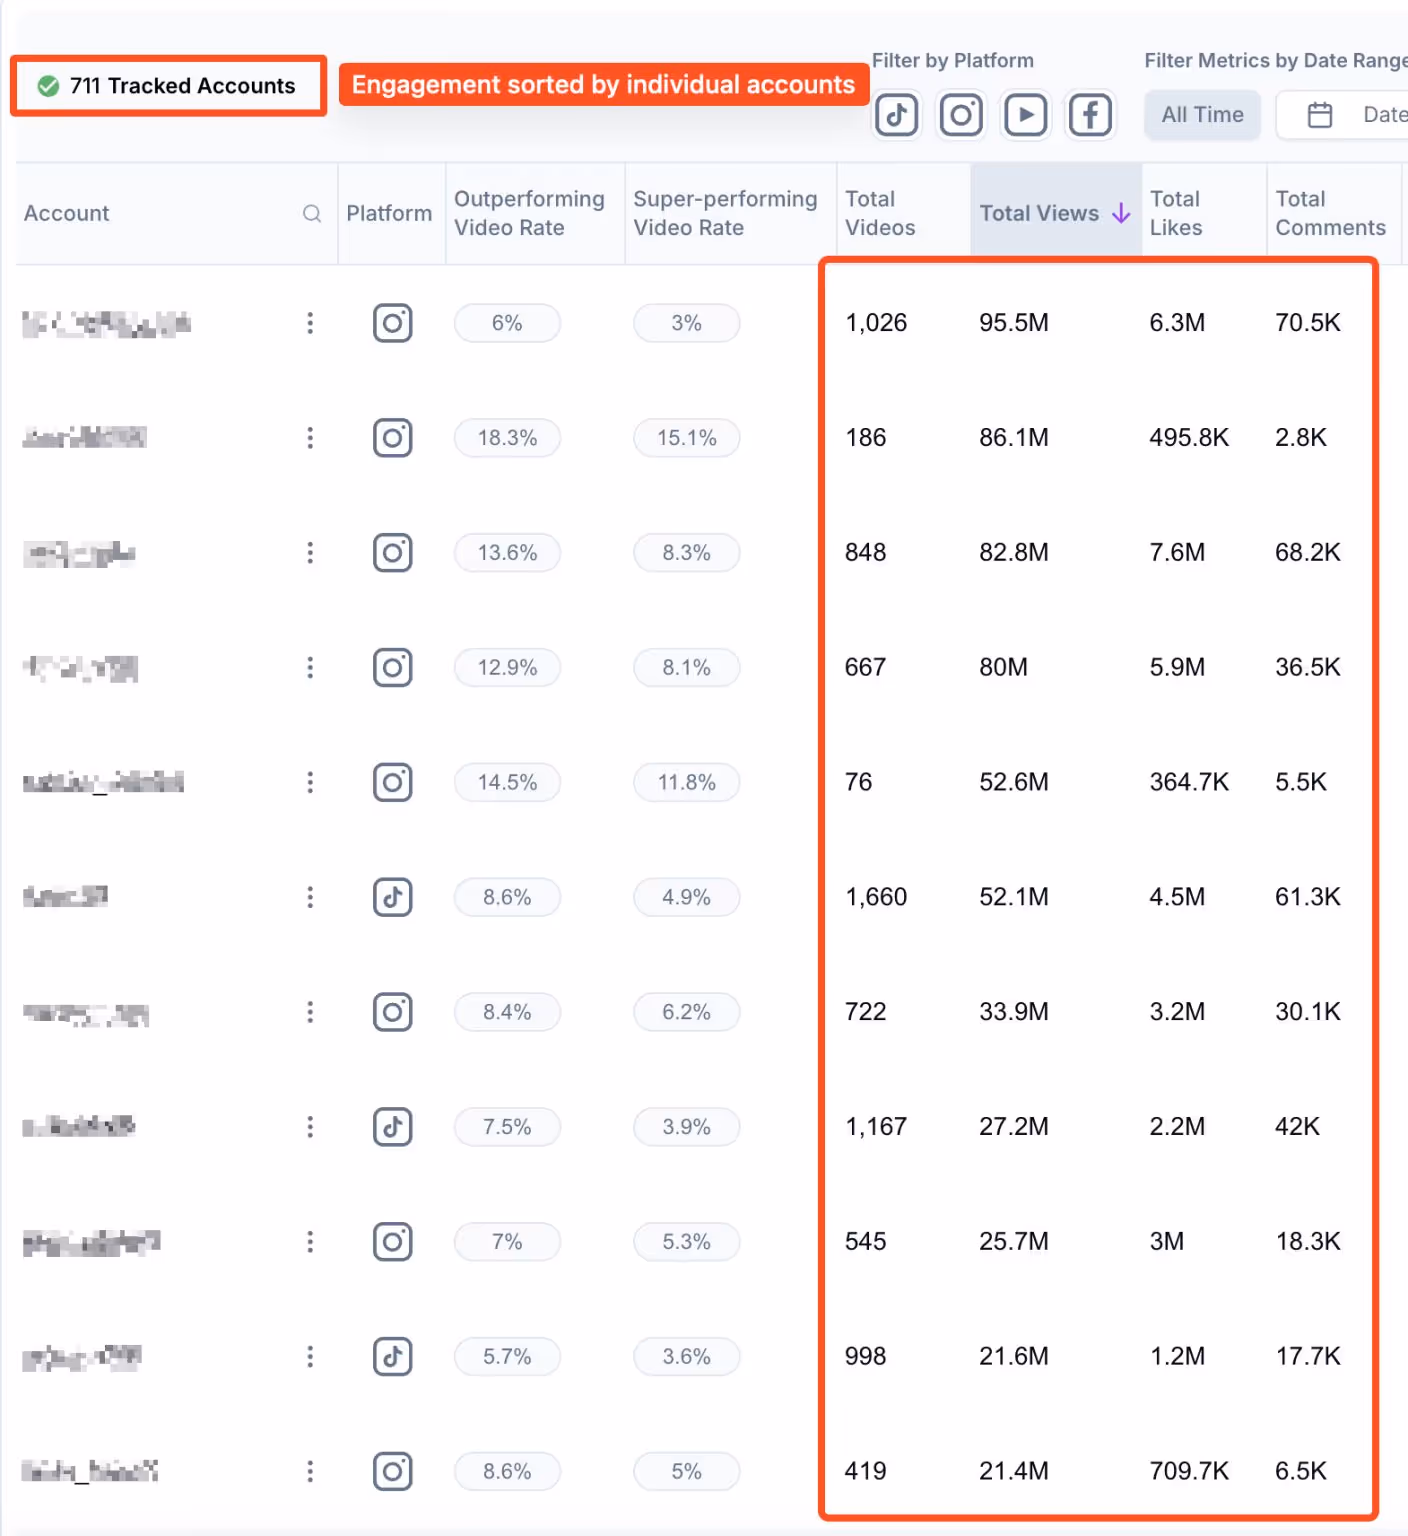Click Instagram icon in 848 videos row
The image size is (1408, 1536).
(393, 553)
